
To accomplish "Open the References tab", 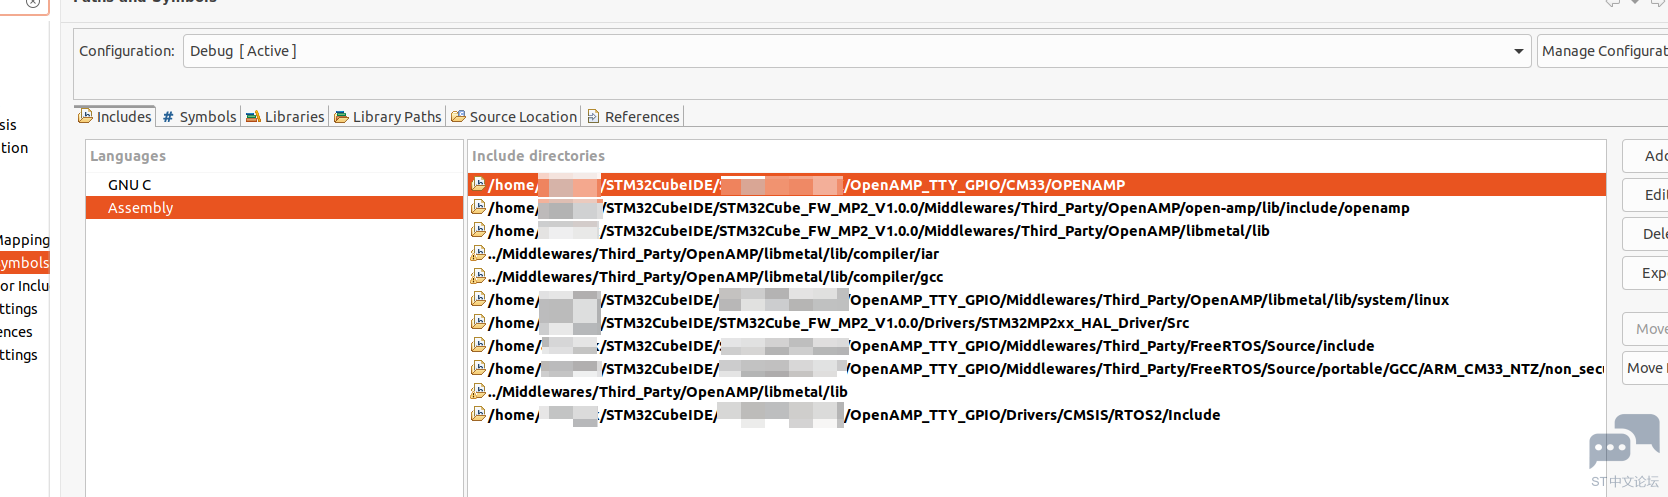I will tap(633, 117).
